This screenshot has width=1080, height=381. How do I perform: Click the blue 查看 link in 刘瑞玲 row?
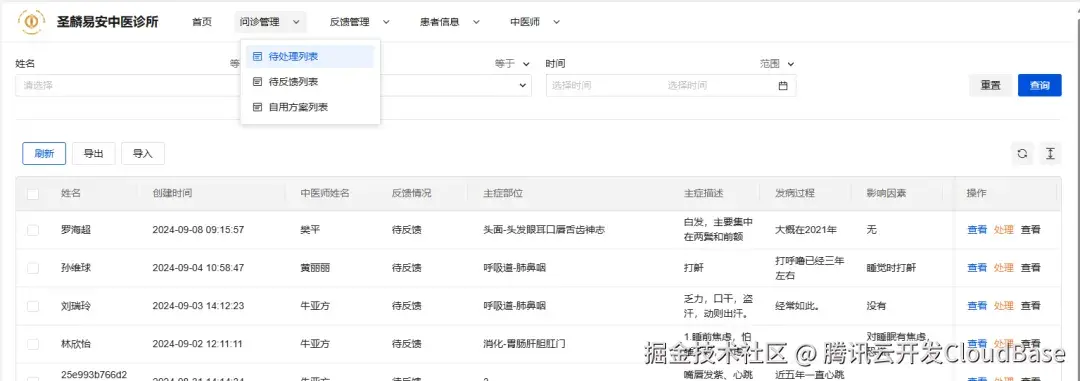977,306
